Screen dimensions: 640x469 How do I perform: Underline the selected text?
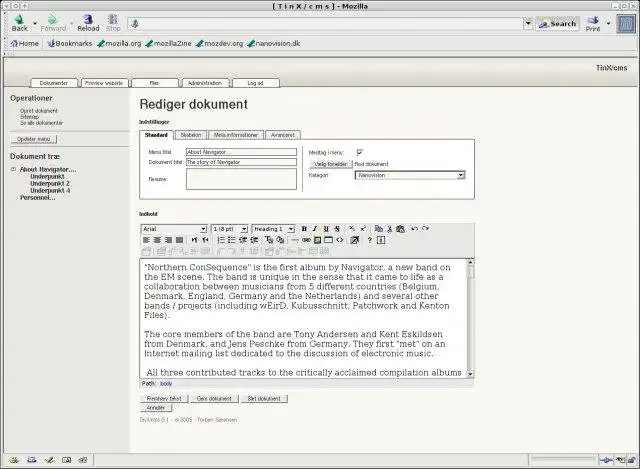pyautogui.click(x=326, y=229)
